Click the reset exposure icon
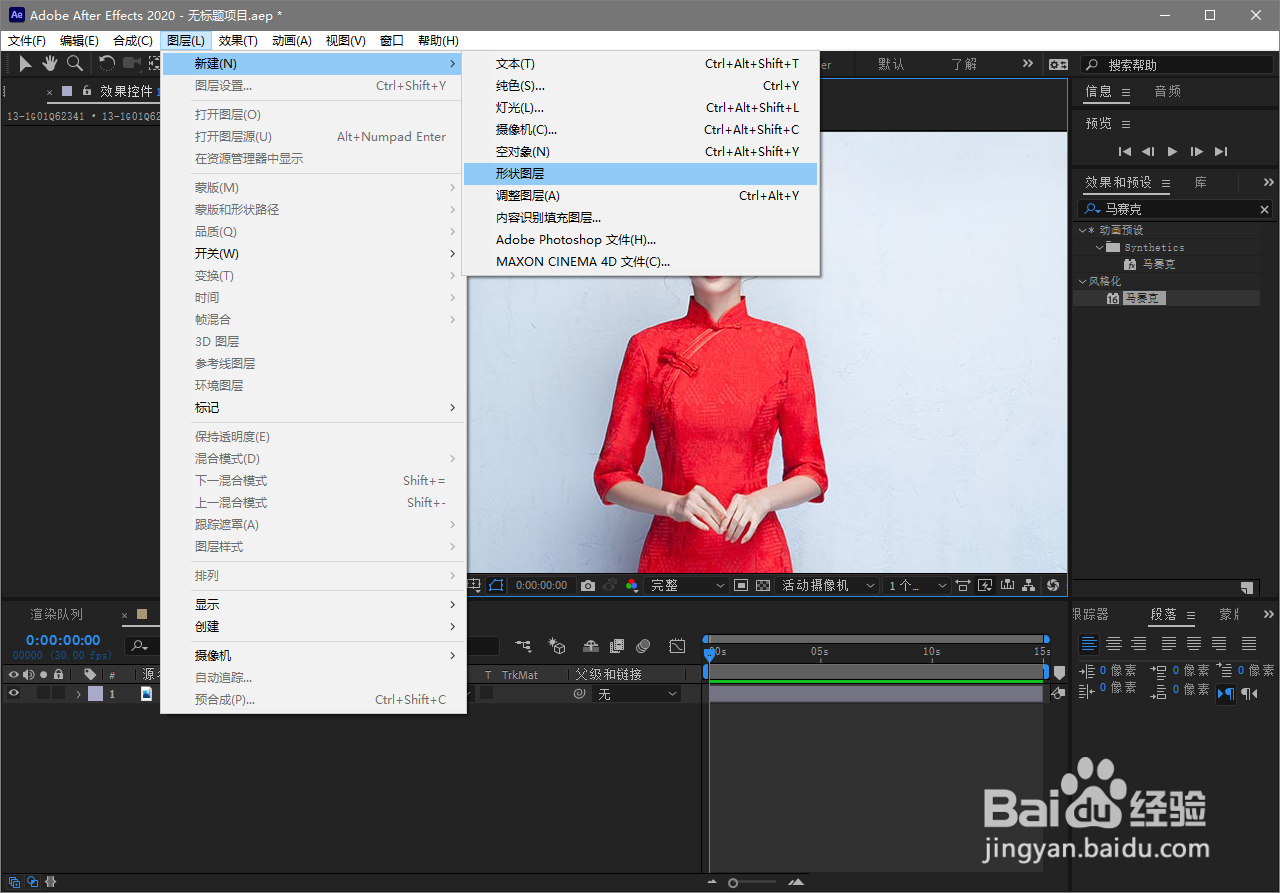 point(1052,586)
